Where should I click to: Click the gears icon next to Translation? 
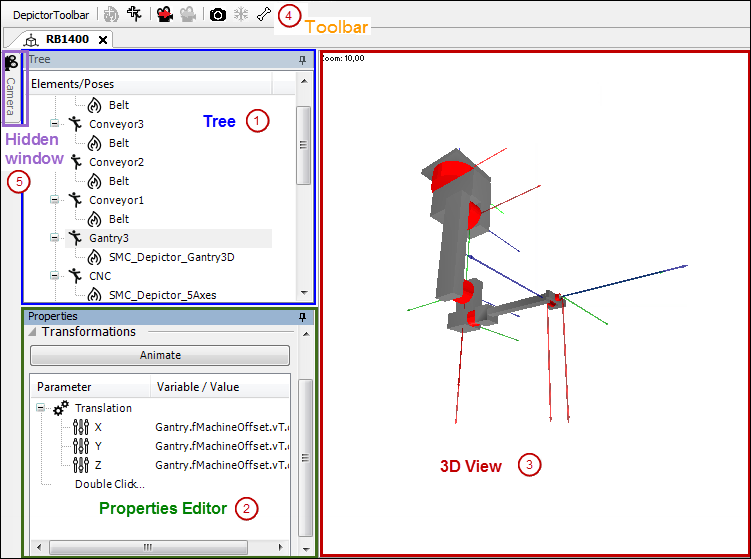coord(61,408)
